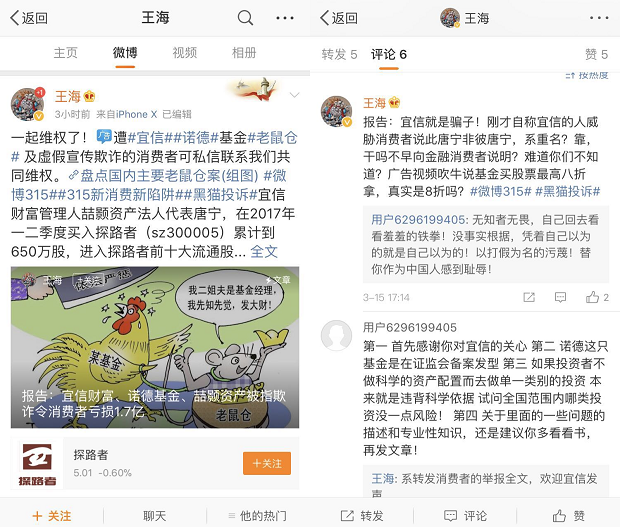Viewport: 620px width, 527px height.
Task: Tap the bottom bar 转发 share icon
Action: [347, 516]
